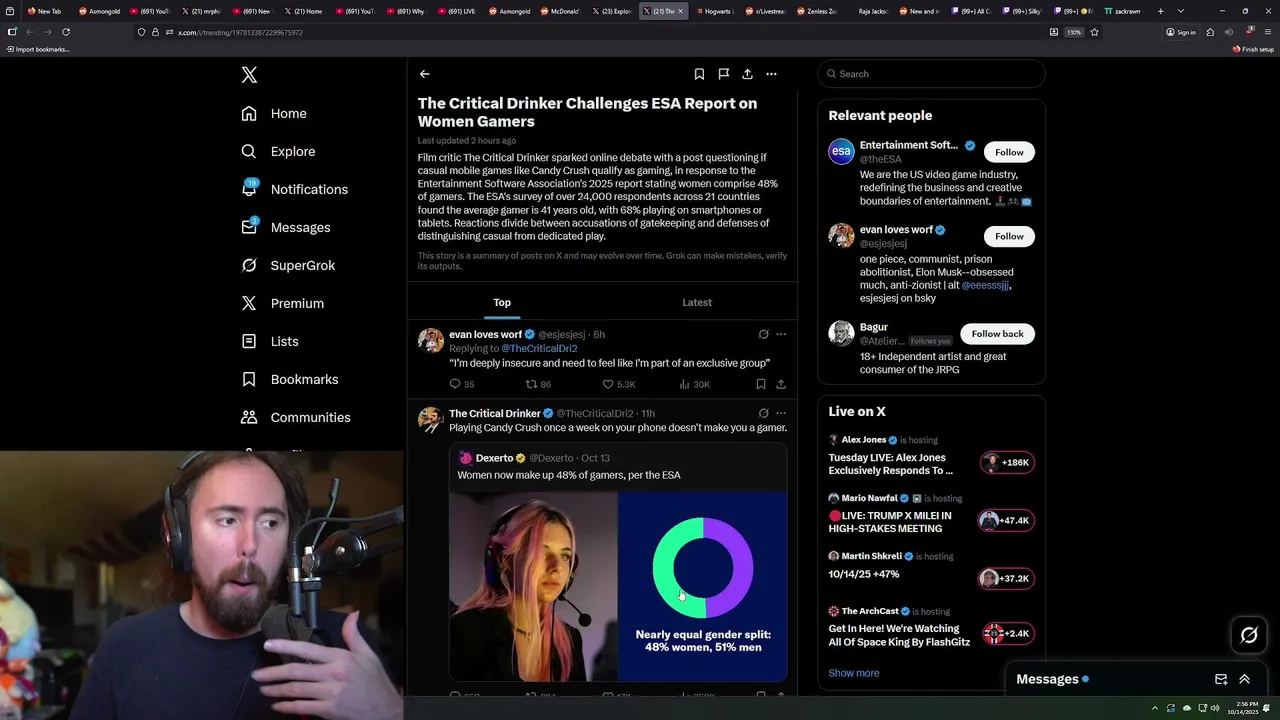
Task: Share evan loves worf's post
Action: 781,384
